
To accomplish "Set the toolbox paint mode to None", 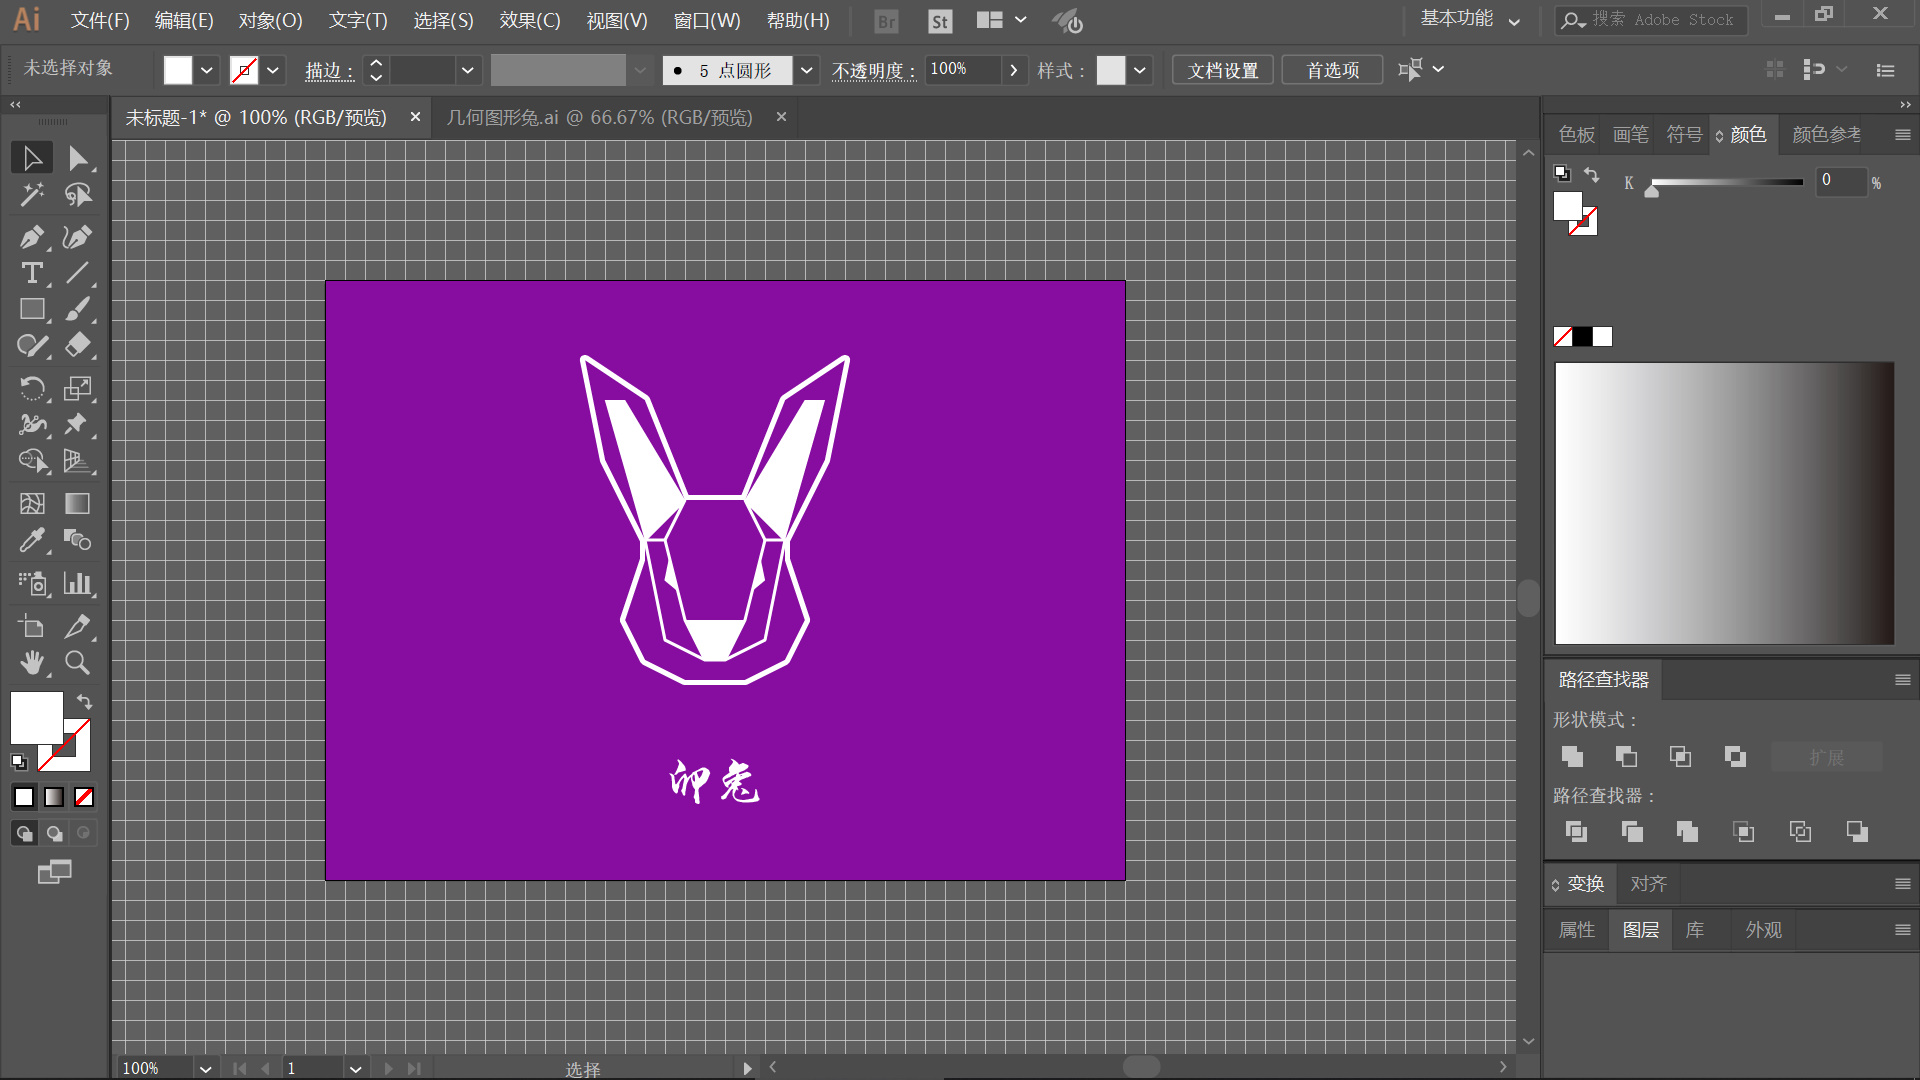I will click(x=84, y=797).
